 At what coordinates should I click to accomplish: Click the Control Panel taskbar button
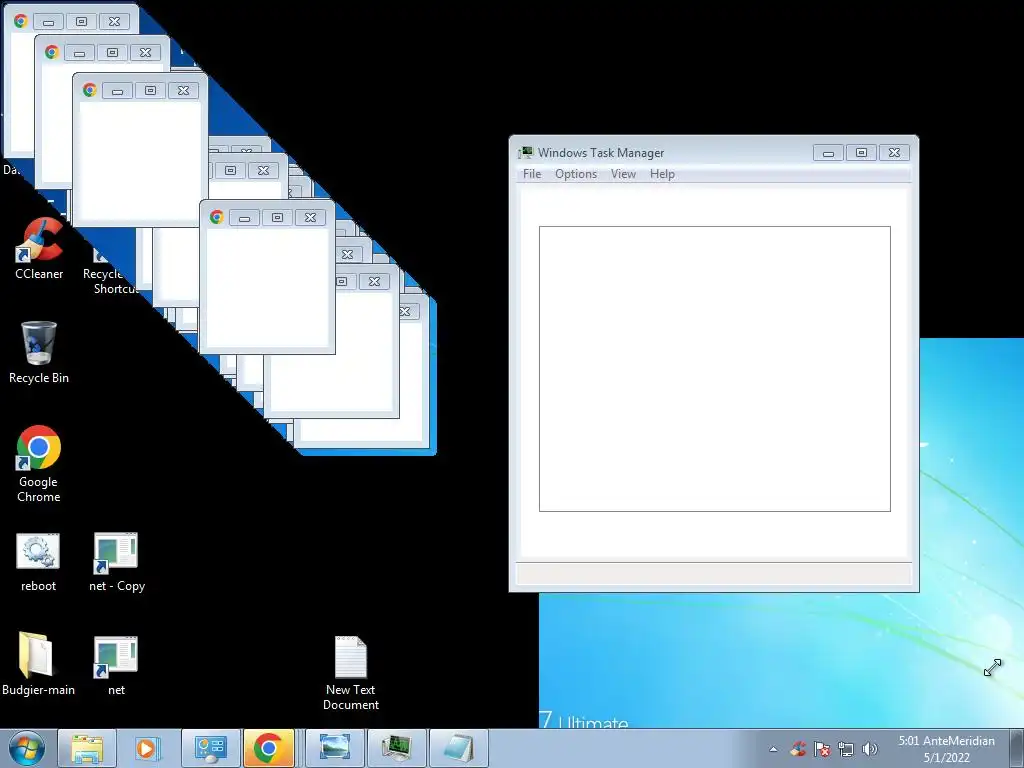point(210,748)
